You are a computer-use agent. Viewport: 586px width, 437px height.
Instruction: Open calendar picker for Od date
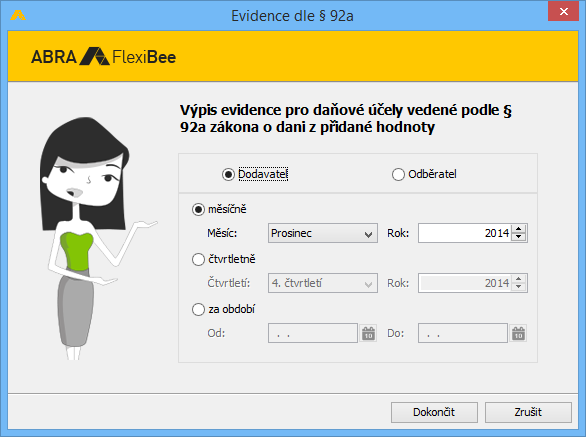coord(368,333)
